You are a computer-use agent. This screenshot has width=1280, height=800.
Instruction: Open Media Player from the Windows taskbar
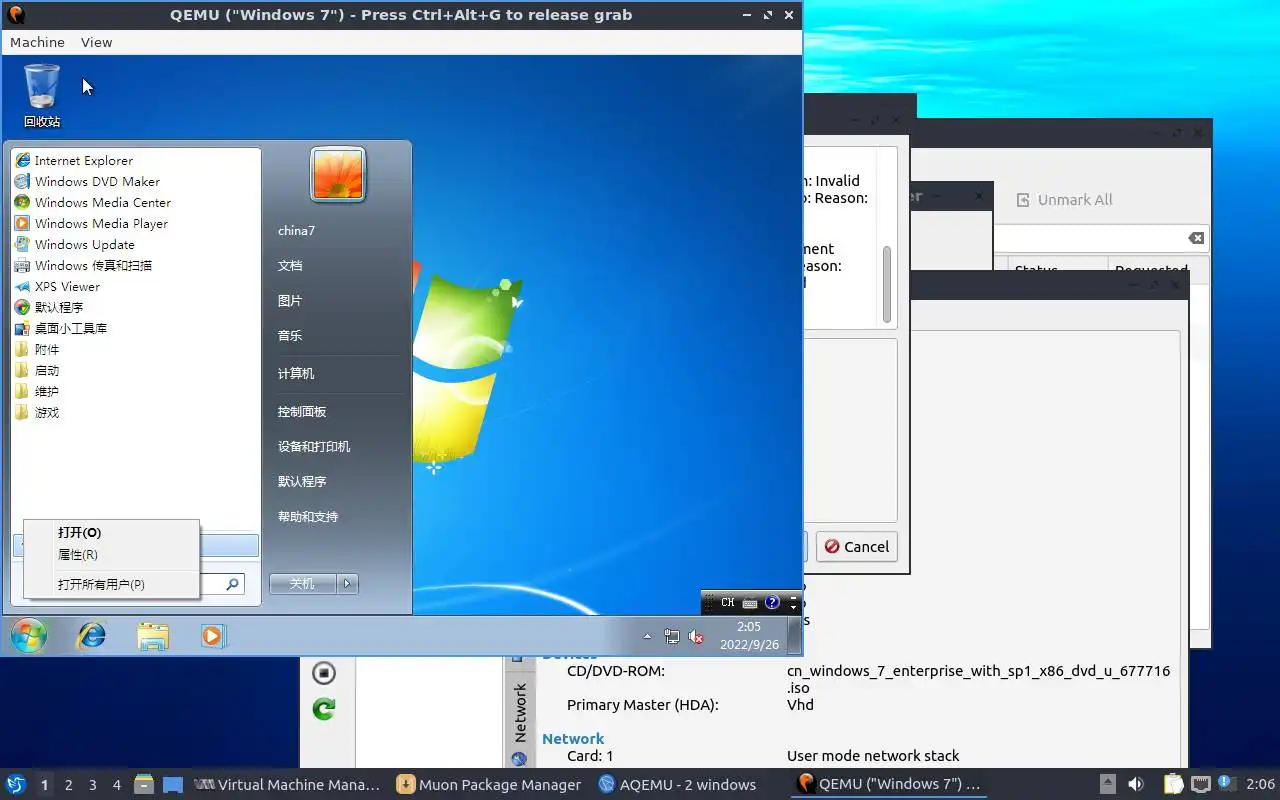[x=213, y=636]
